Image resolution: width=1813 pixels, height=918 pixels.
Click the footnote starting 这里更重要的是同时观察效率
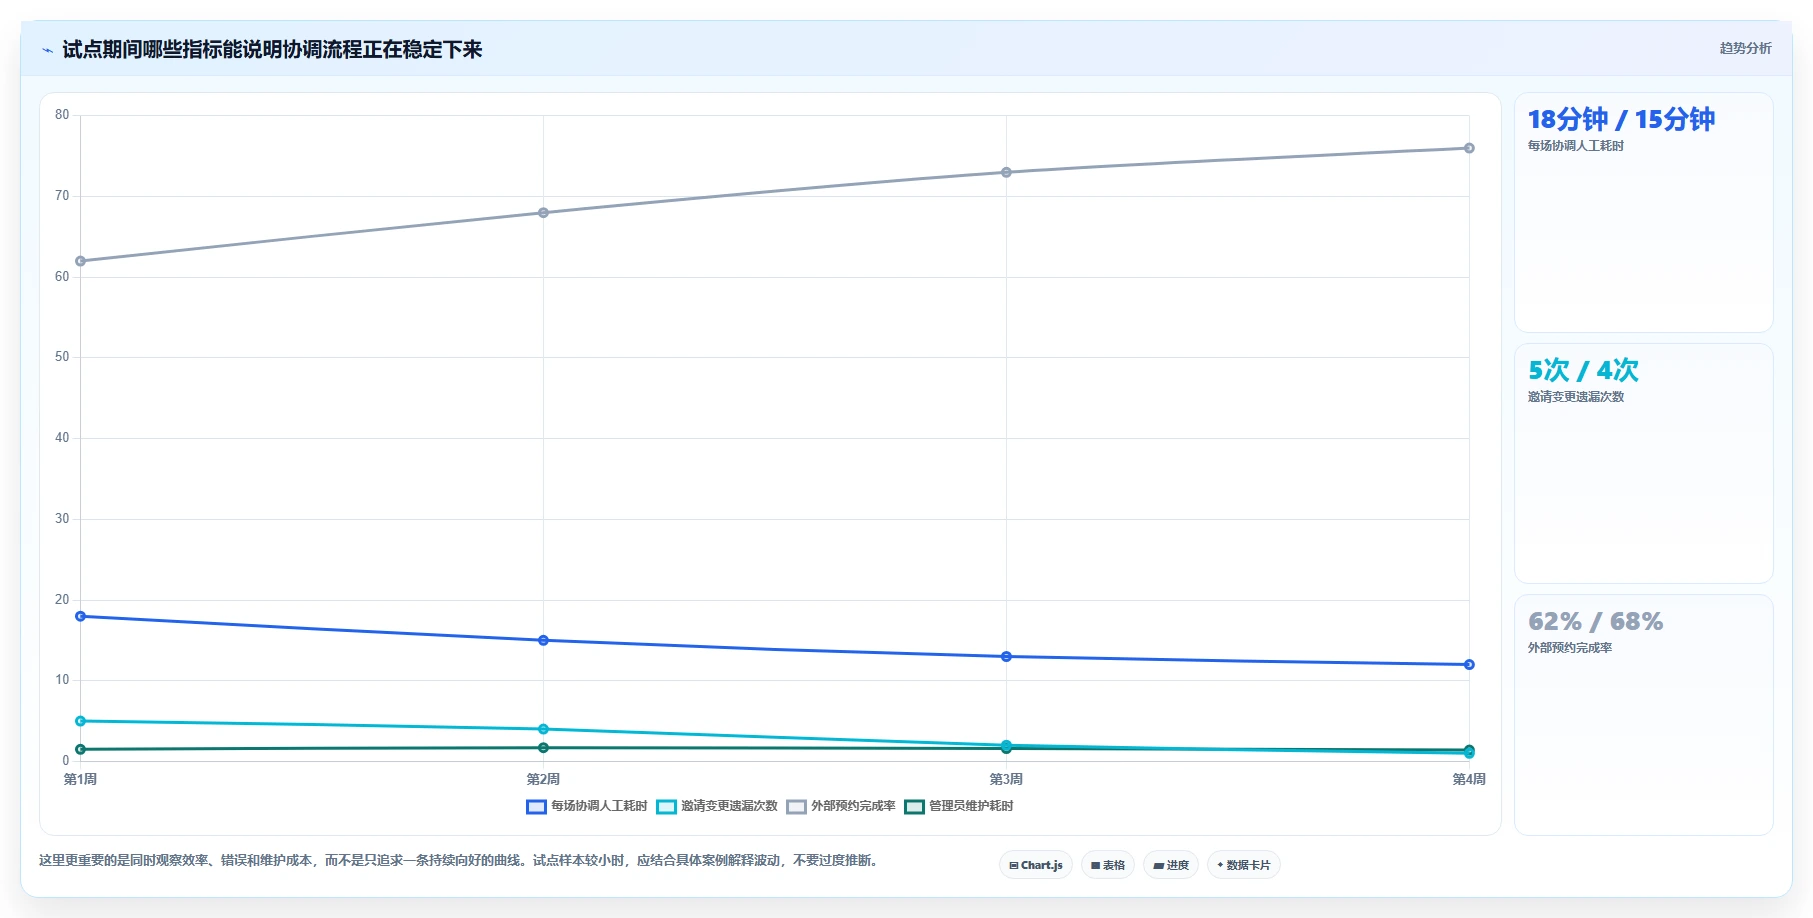(x=460, y=860)
